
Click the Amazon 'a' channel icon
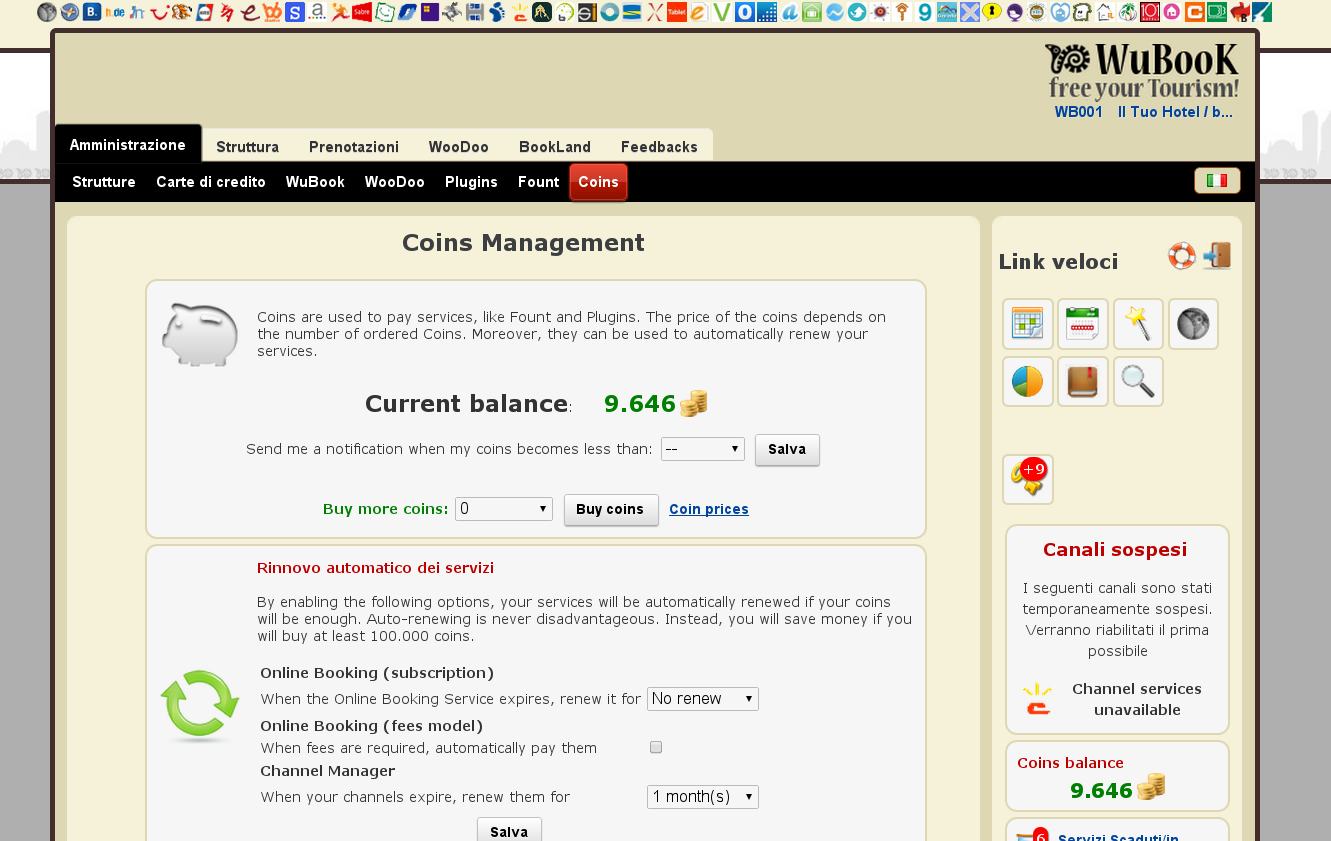point(317,12)
